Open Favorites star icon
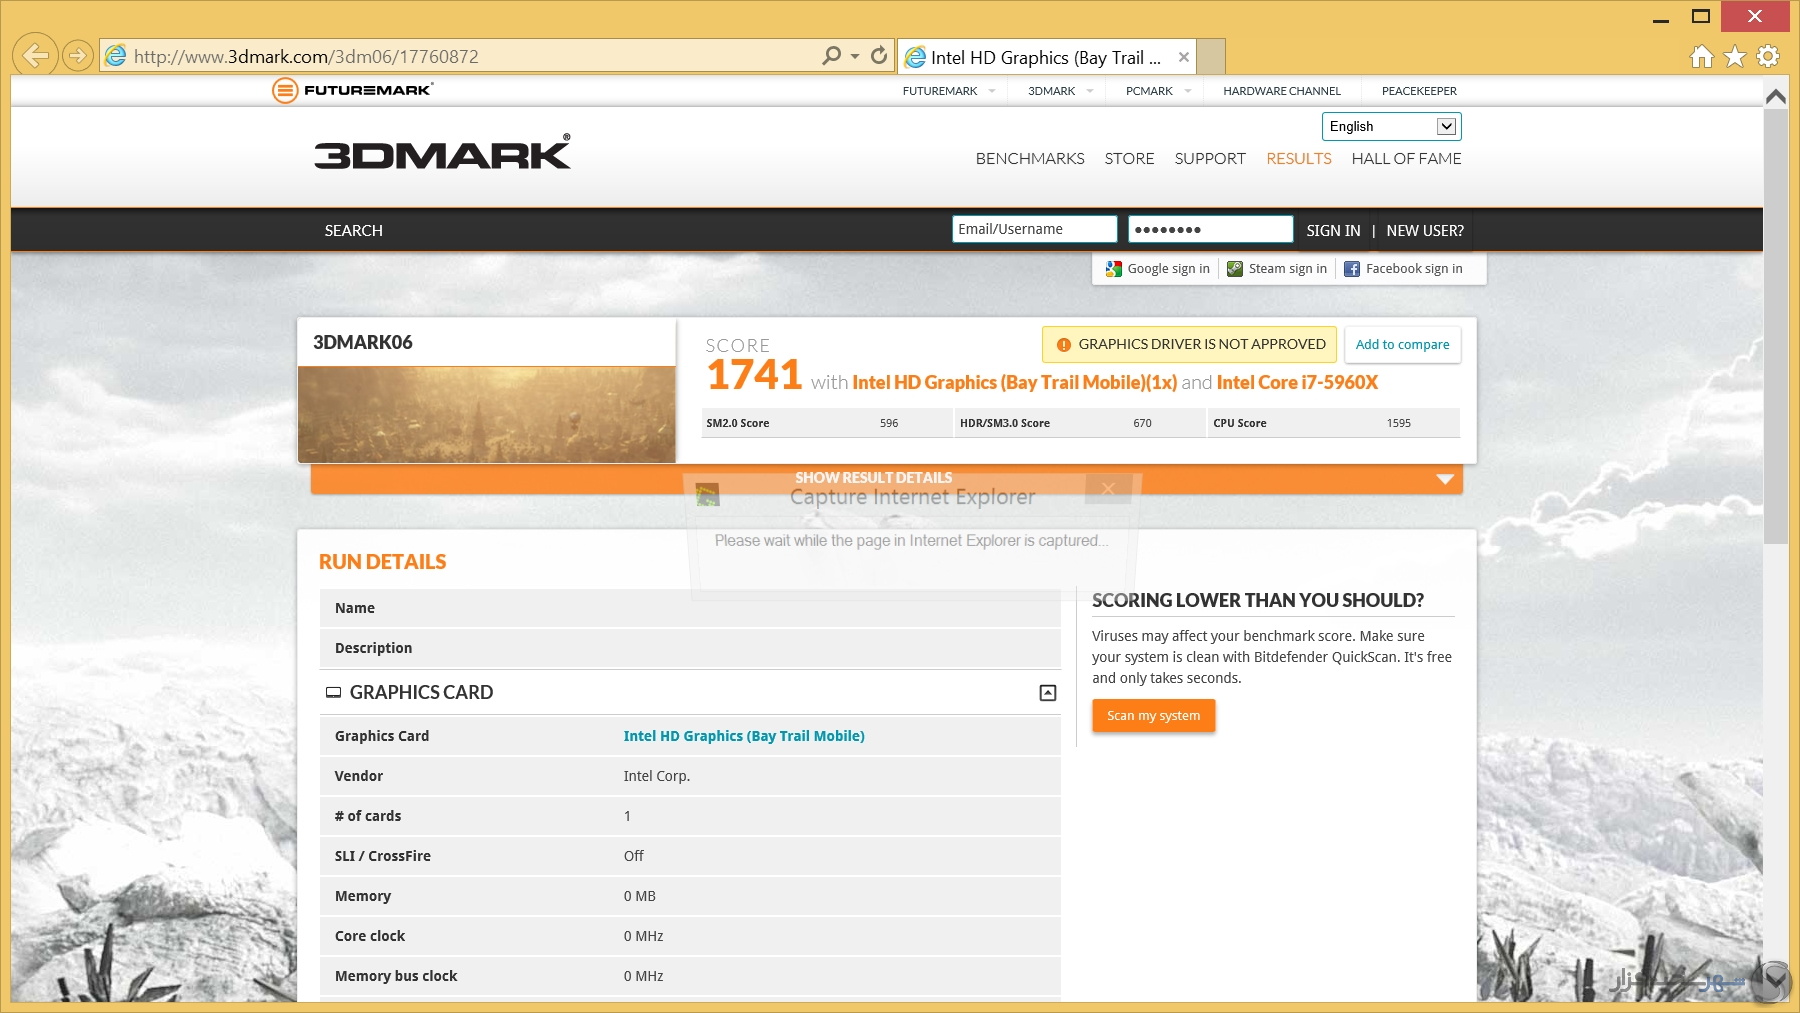1800x1013 pixels. (1735, 56)
